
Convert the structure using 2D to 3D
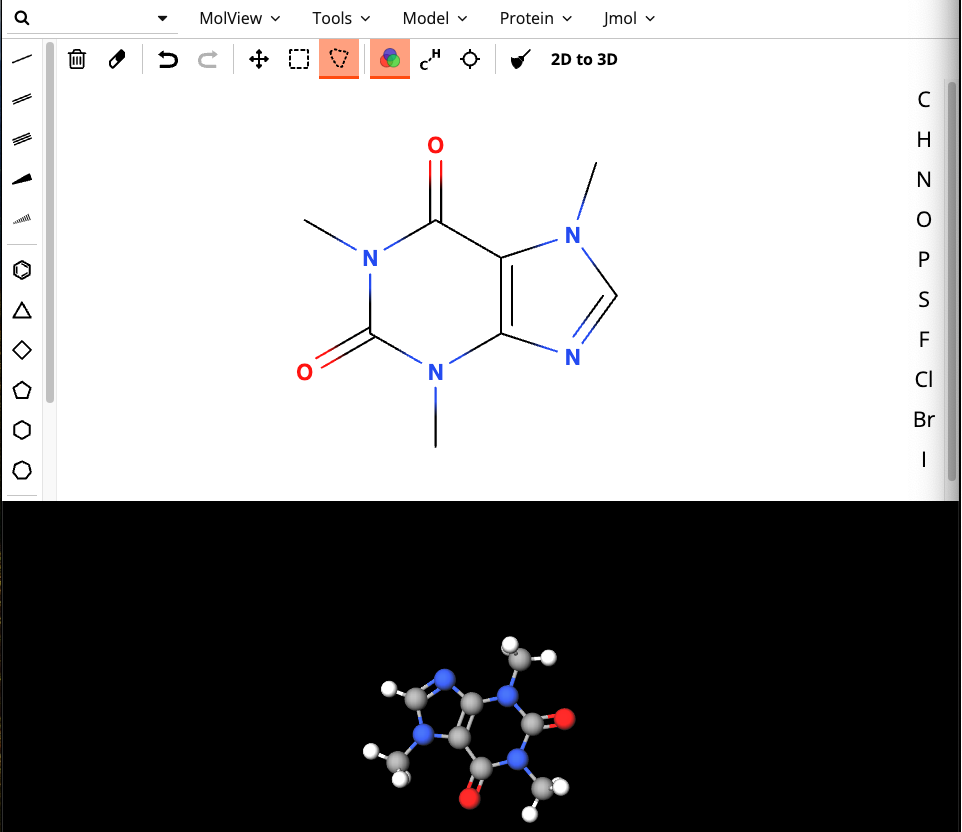(x=584, y=59)
